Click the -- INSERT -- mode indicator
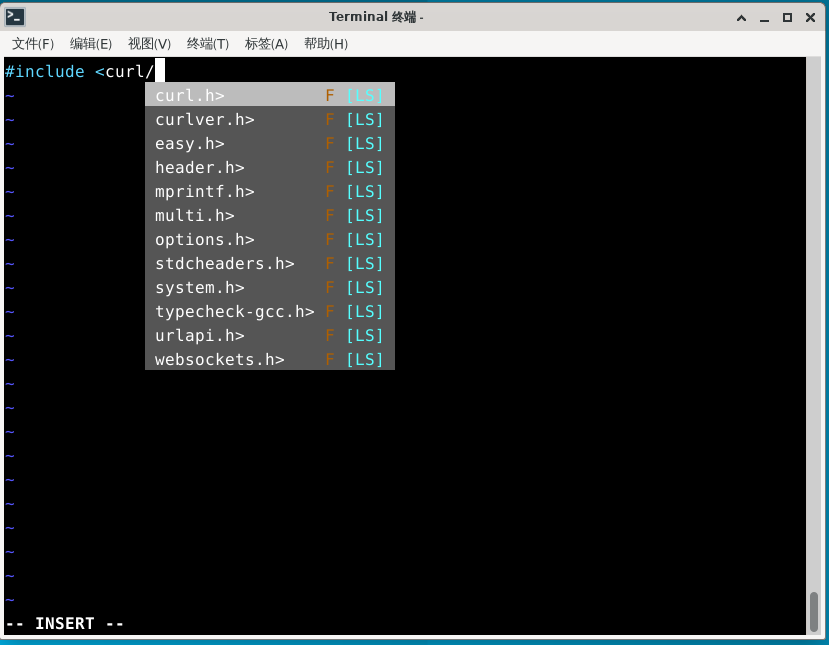Viewport: 829px width, 645px height. tap(65, 623)
